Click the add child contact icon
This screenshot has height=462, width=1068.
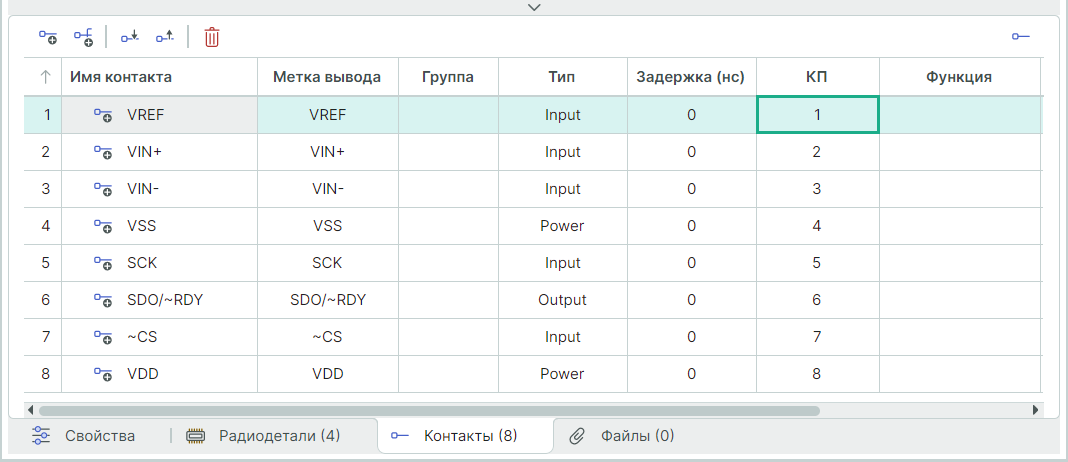pos(84,38)
